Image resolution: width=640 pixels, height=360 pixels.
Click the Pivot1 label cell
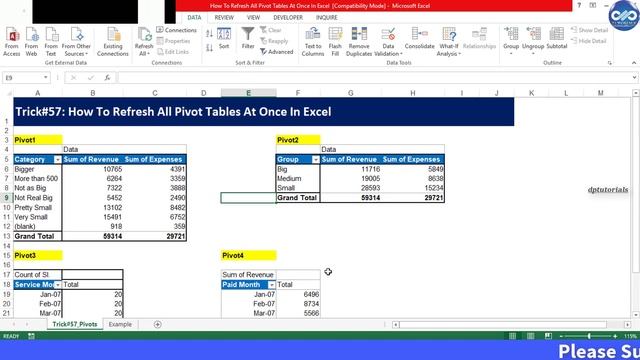click(x=38, y=140)
